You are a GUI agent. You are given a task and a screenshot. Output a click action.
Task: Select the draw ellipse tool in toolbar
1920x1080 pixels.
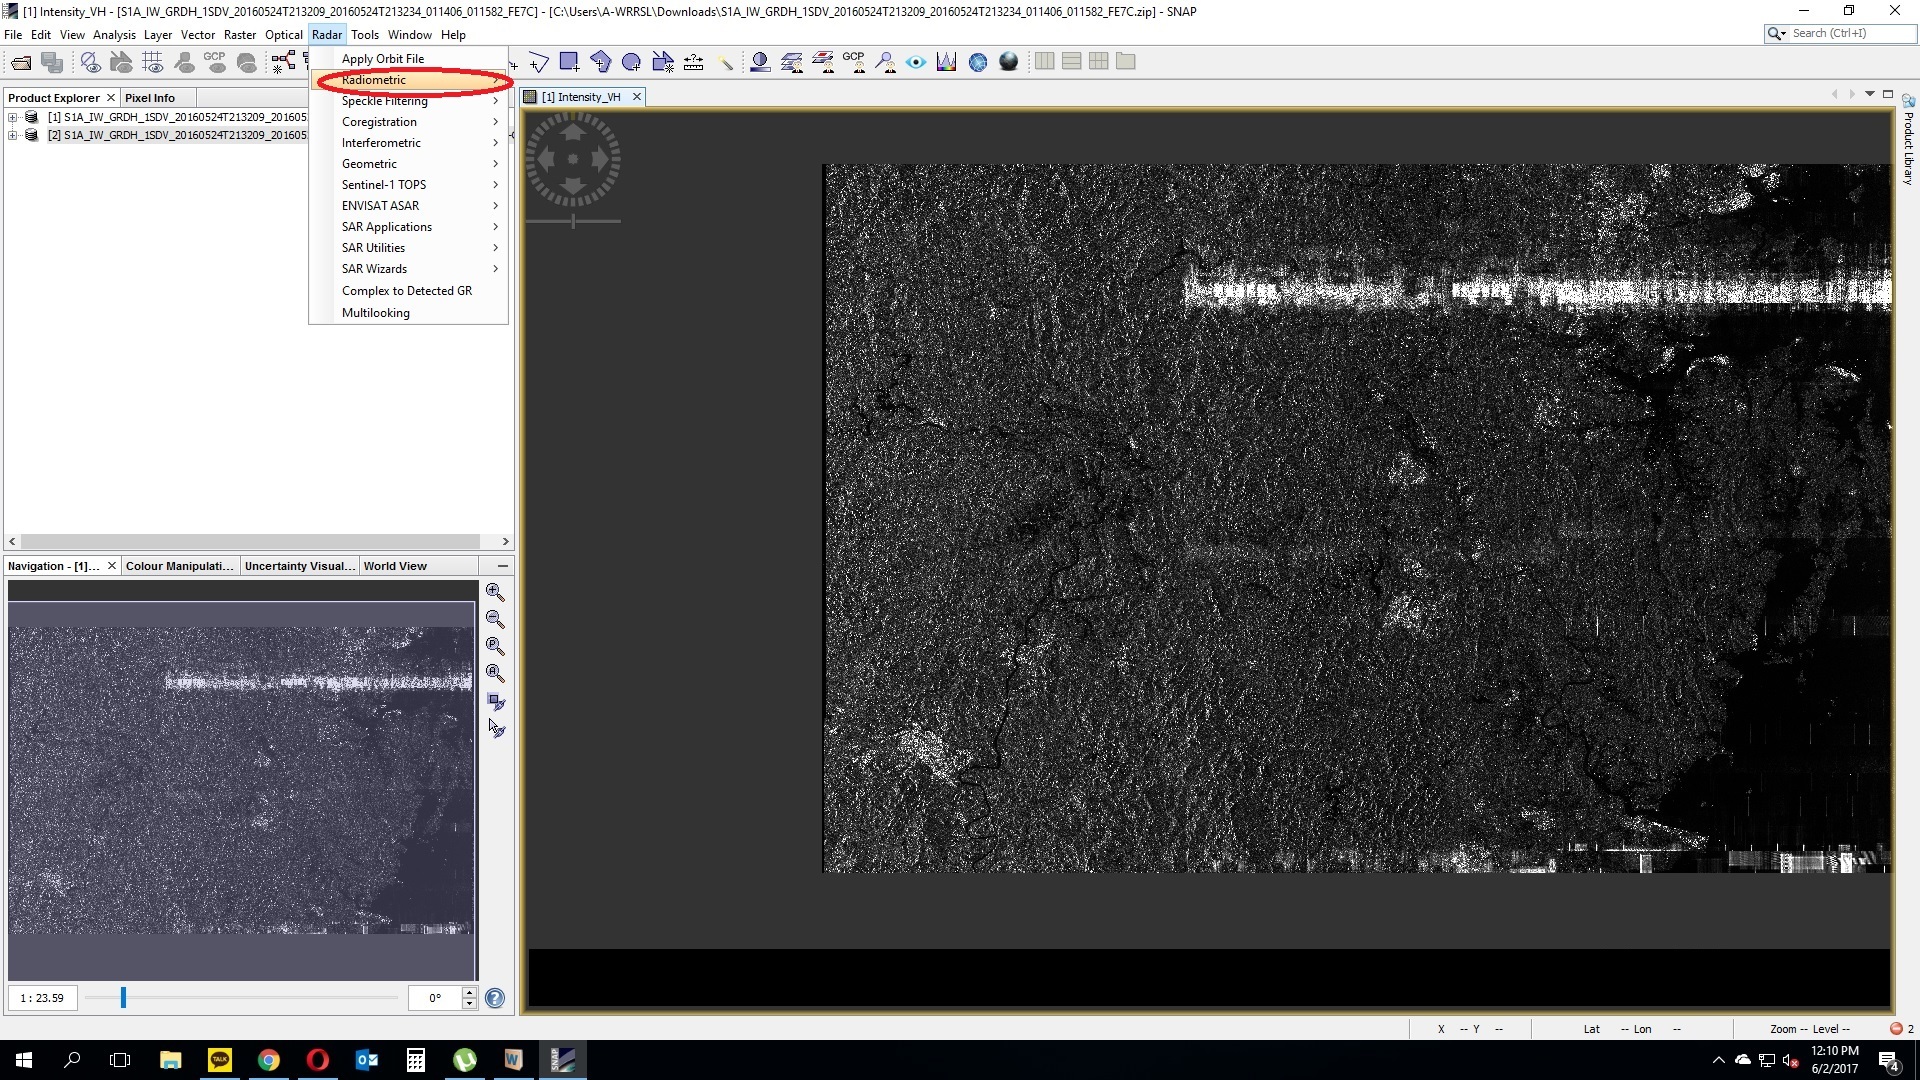tap(631, 62)
